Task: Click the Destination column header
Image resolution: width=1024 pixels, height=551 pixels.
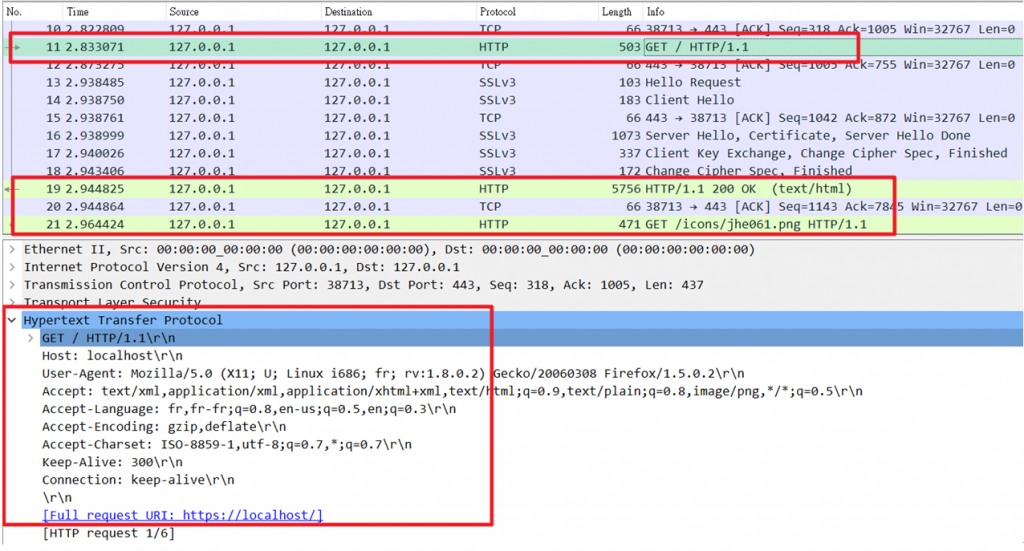Action: (x=348, y=12)
